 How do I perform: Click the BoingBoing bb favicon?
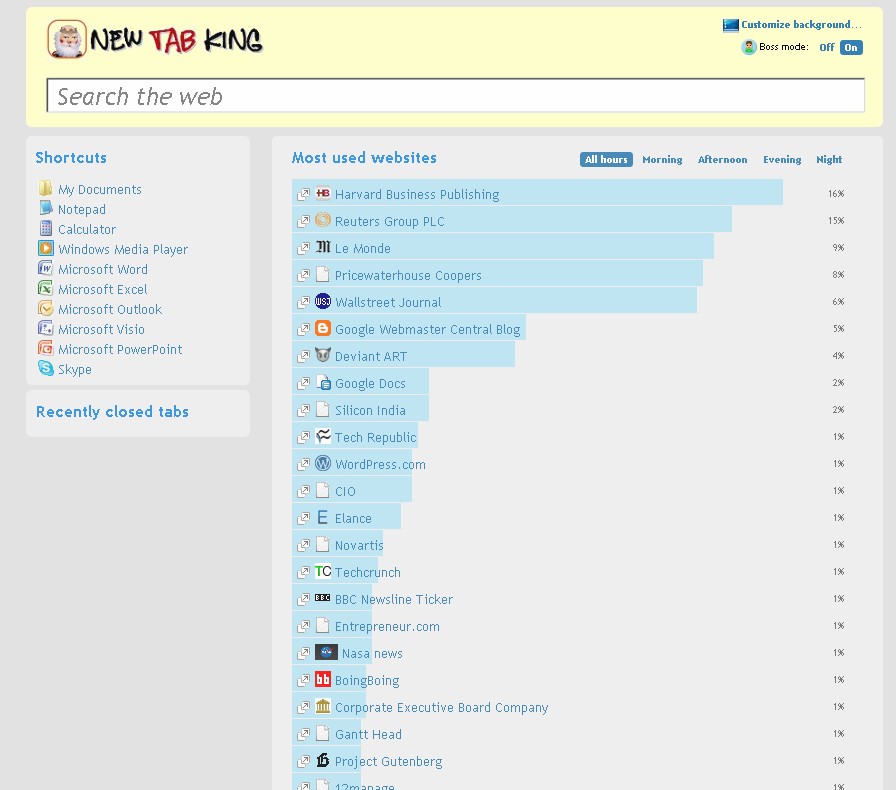coord(323,679)
